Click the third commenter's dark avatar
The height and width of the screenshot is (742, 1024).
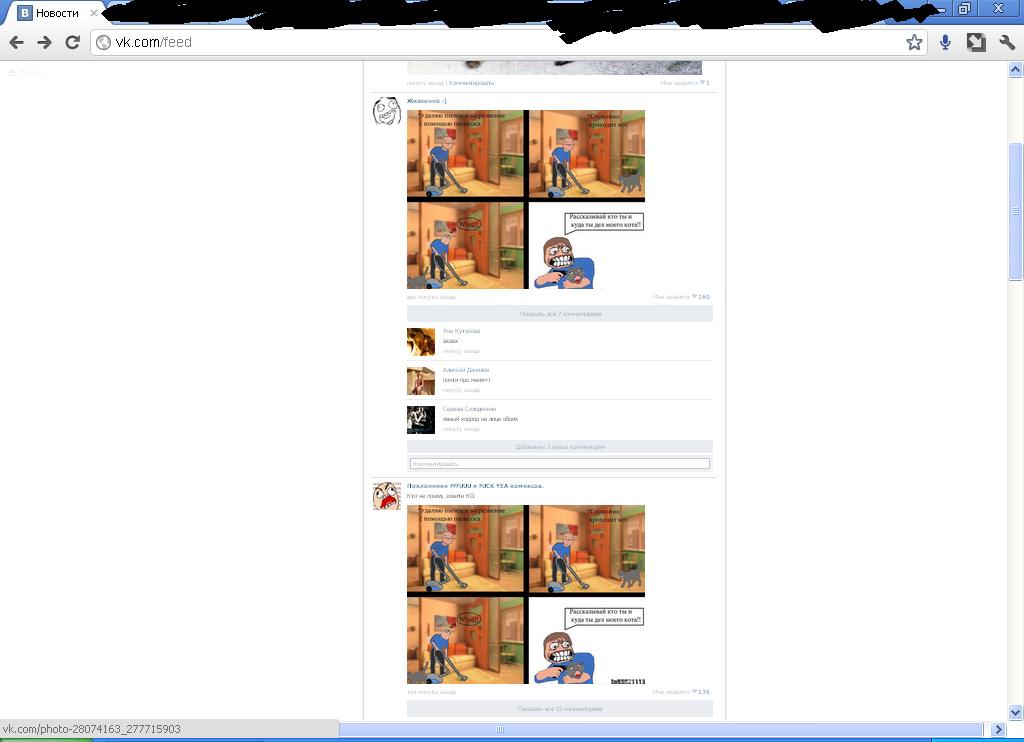pos(421,420)
